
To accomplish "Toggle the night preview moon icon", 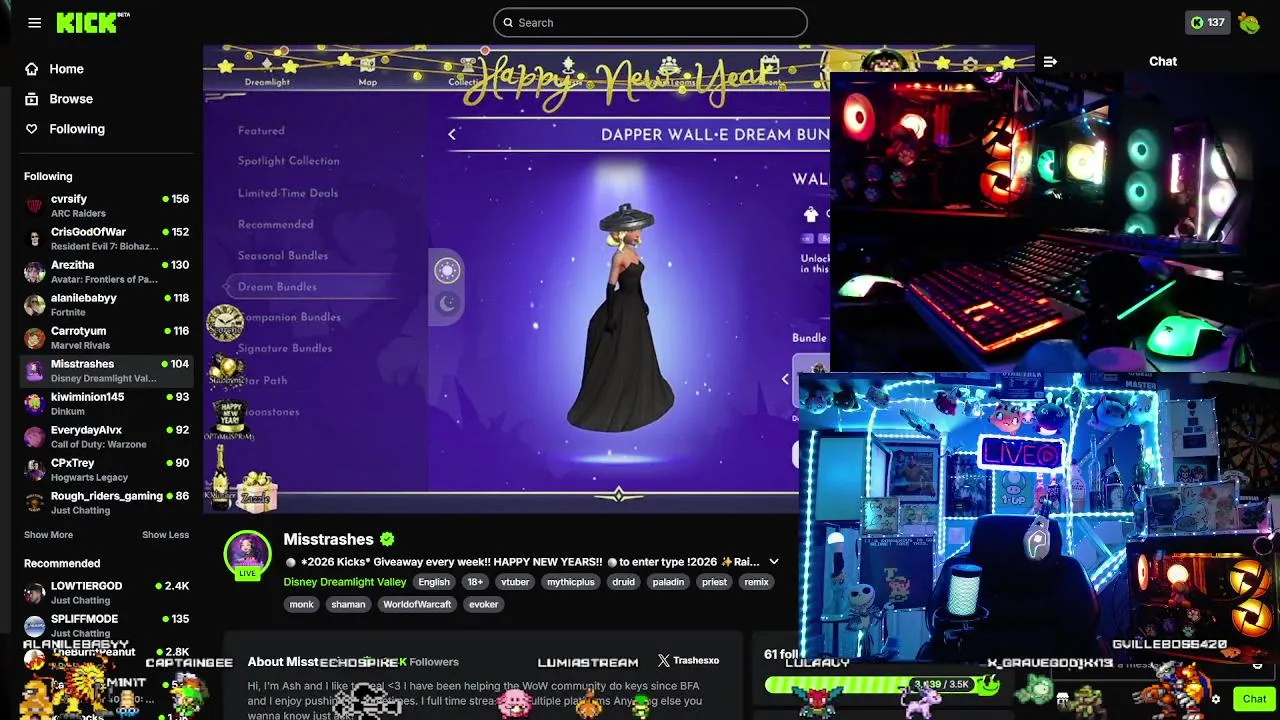I will pos(447,304).
